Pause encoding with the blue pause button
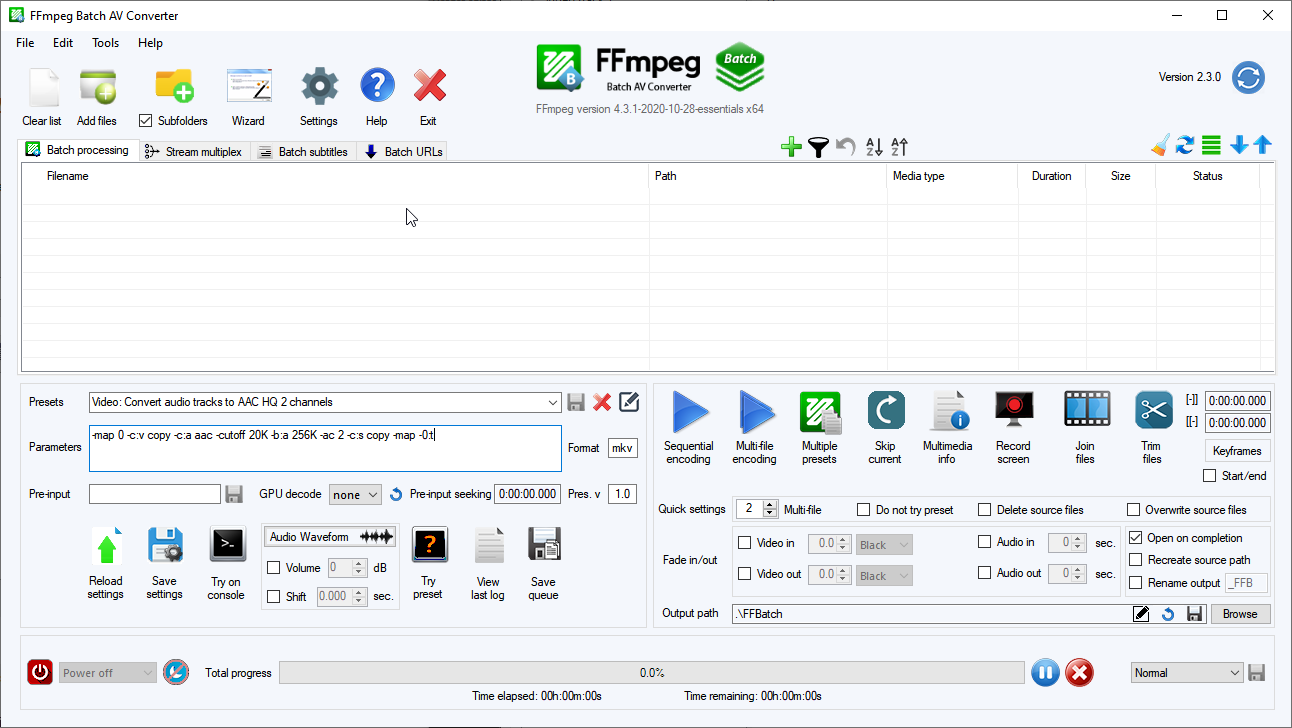This screenshot has width=1292, height=728. coord(1045,673)
